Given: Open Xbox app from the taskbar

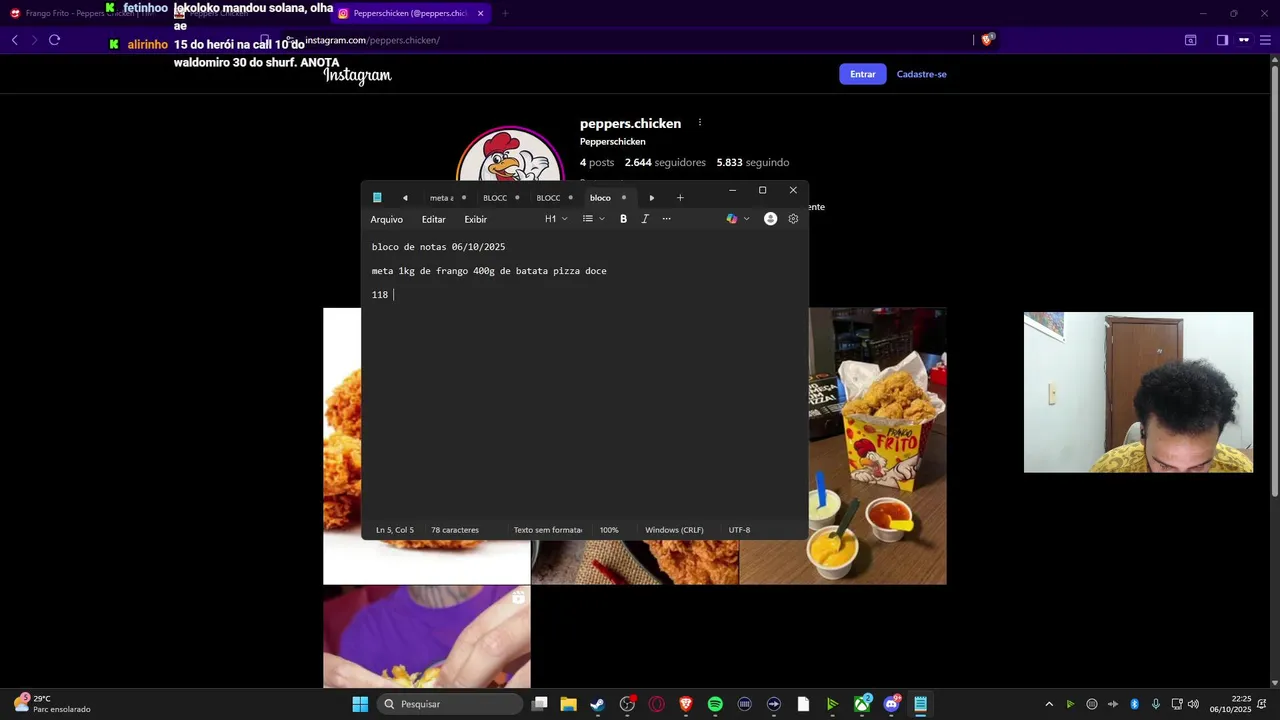Looking at the screenshot, I should point(862,704).
